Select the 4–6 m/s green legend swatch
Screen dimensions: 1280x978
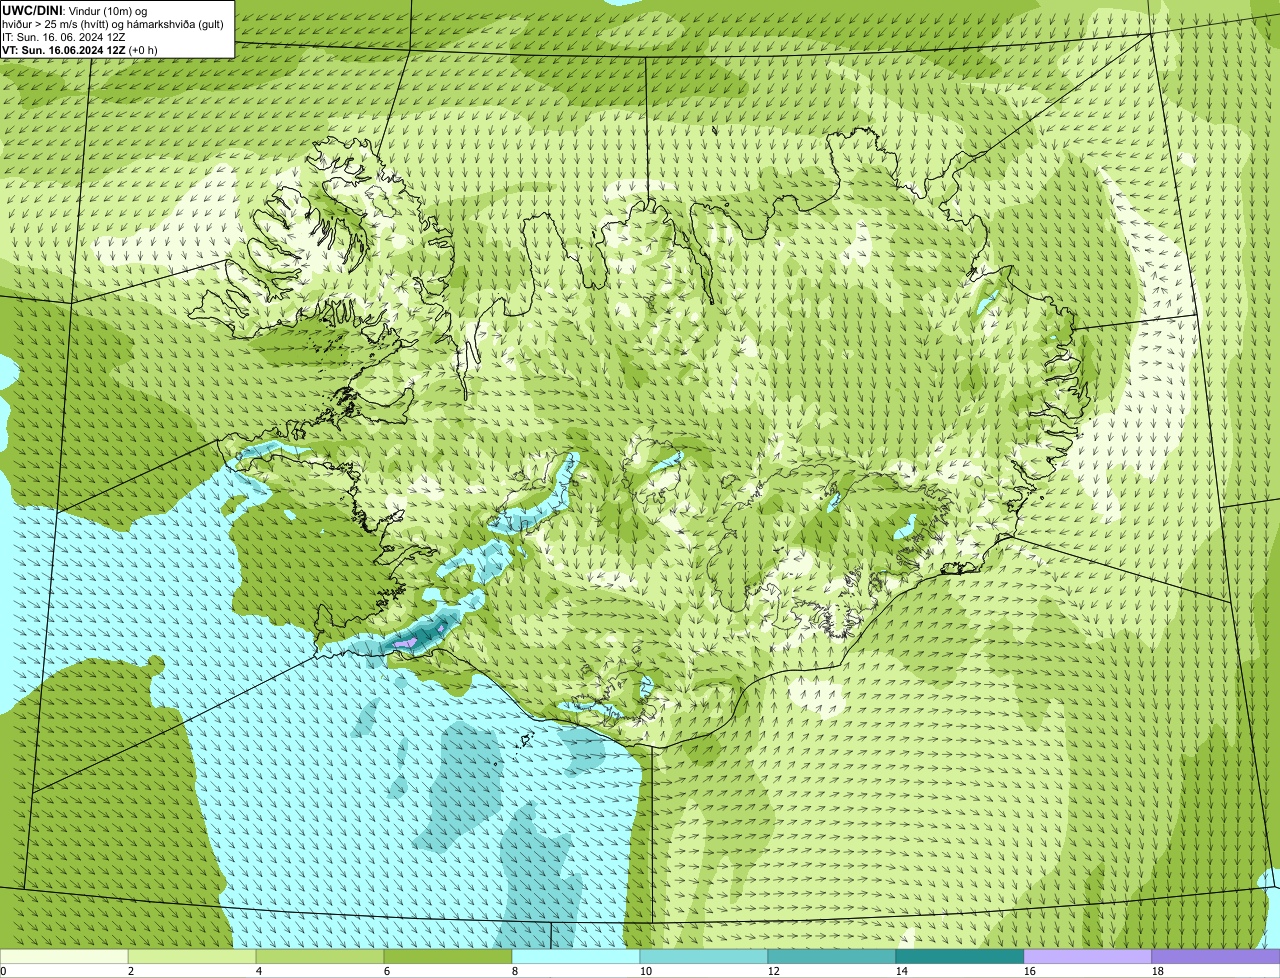point(320,957)
